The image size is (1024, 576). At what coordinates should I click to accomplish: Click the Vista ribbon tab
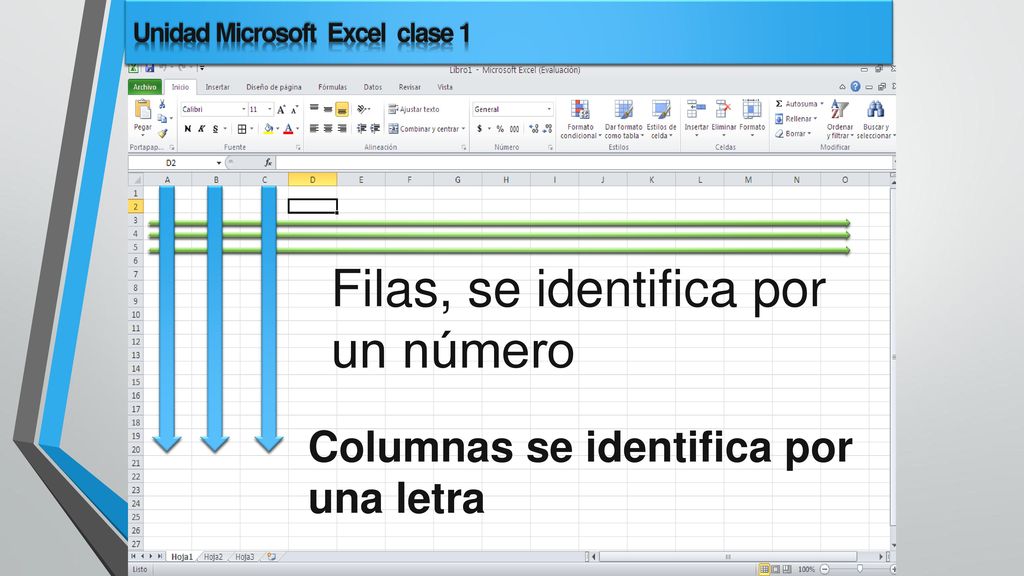tap(445, 87)
